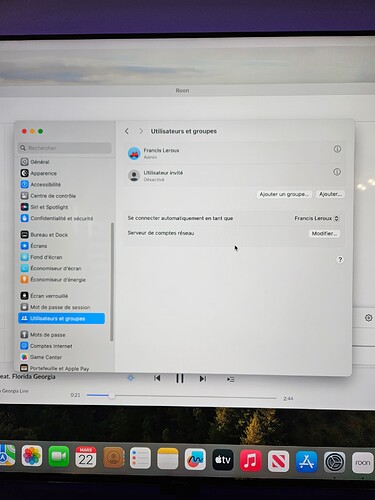Click the help question mark button
The image size is (375, 500).
340,260
